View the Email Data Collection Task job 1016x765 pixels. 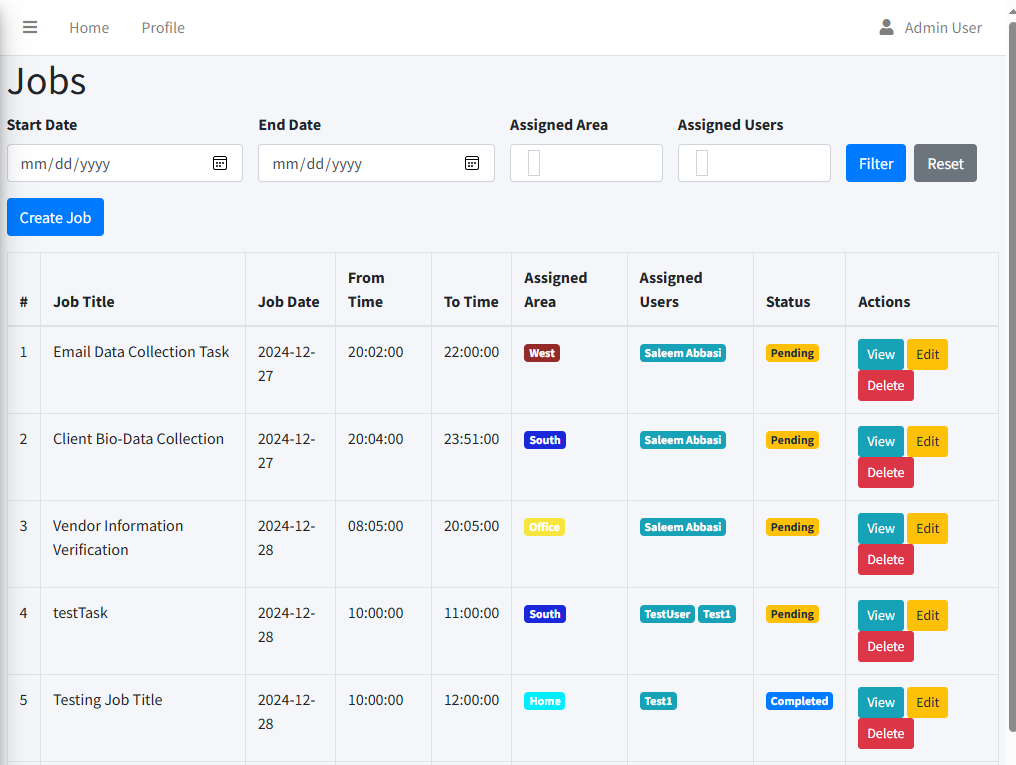point(881,354)
